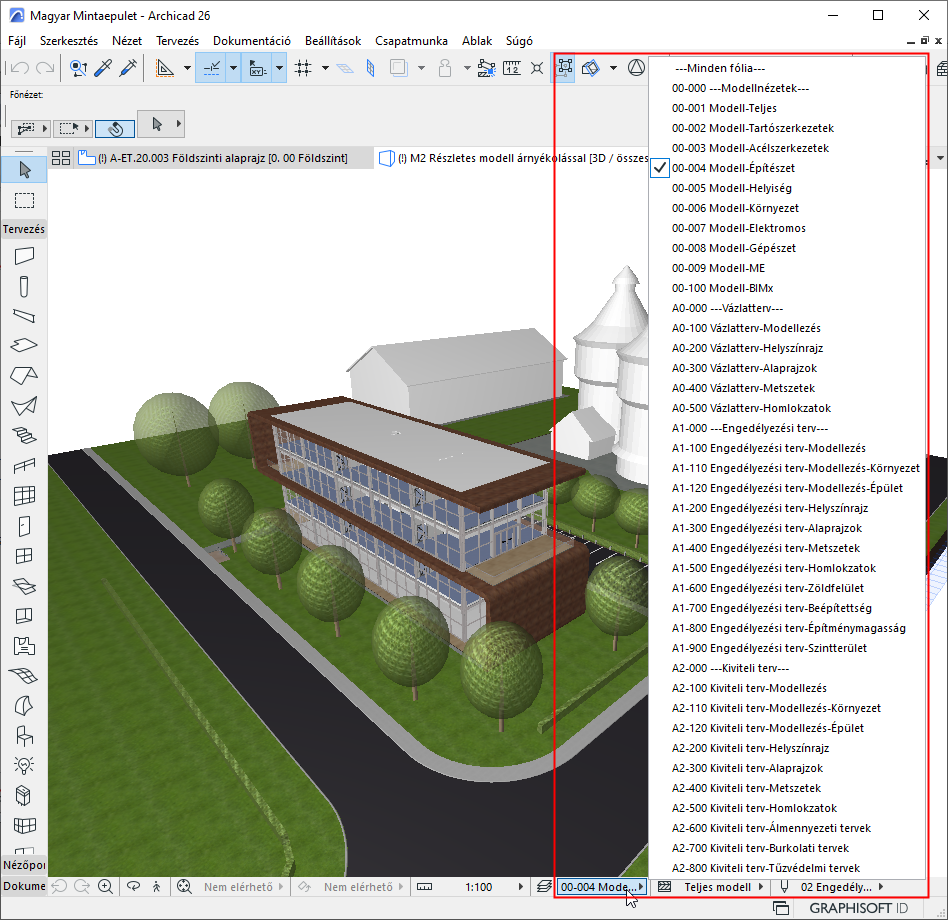Expand the Teljes modell filter dropdown
Viewport: 948px width, 920px height.
tap(716, 887)
